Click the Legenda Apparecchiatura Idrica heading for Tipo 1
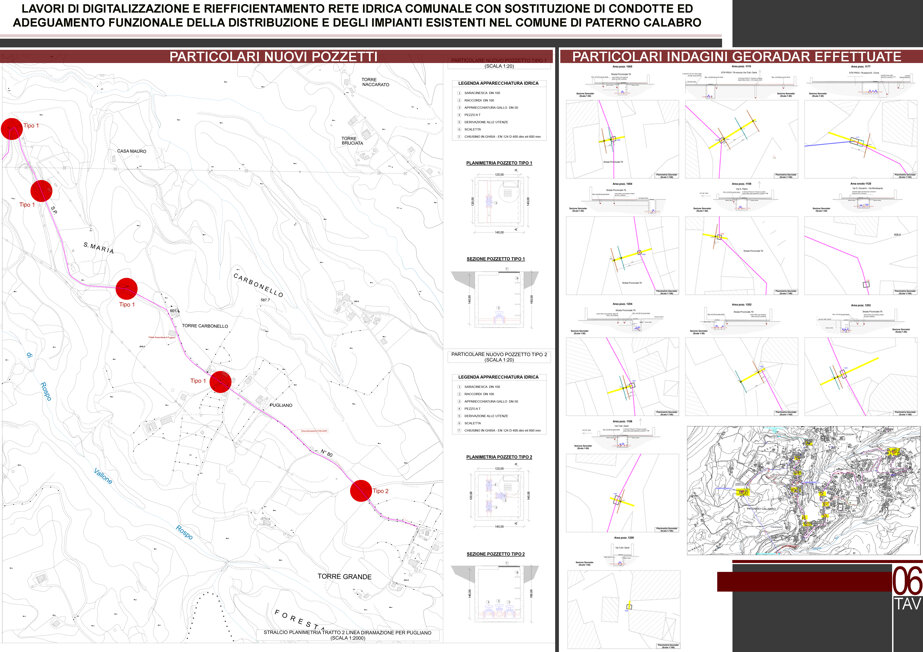 click(499, 84)
